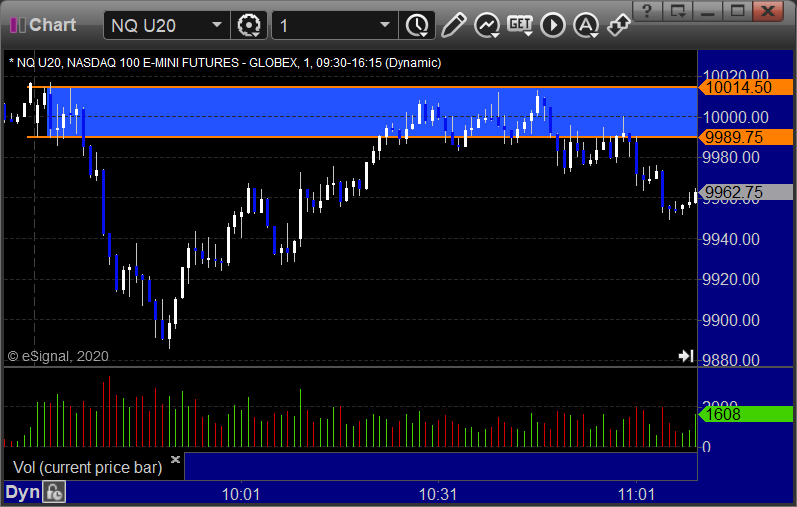Select the lower orange line at 9989.75
The height and width of the screenshot is (507, 797).
tap(362, 137)
